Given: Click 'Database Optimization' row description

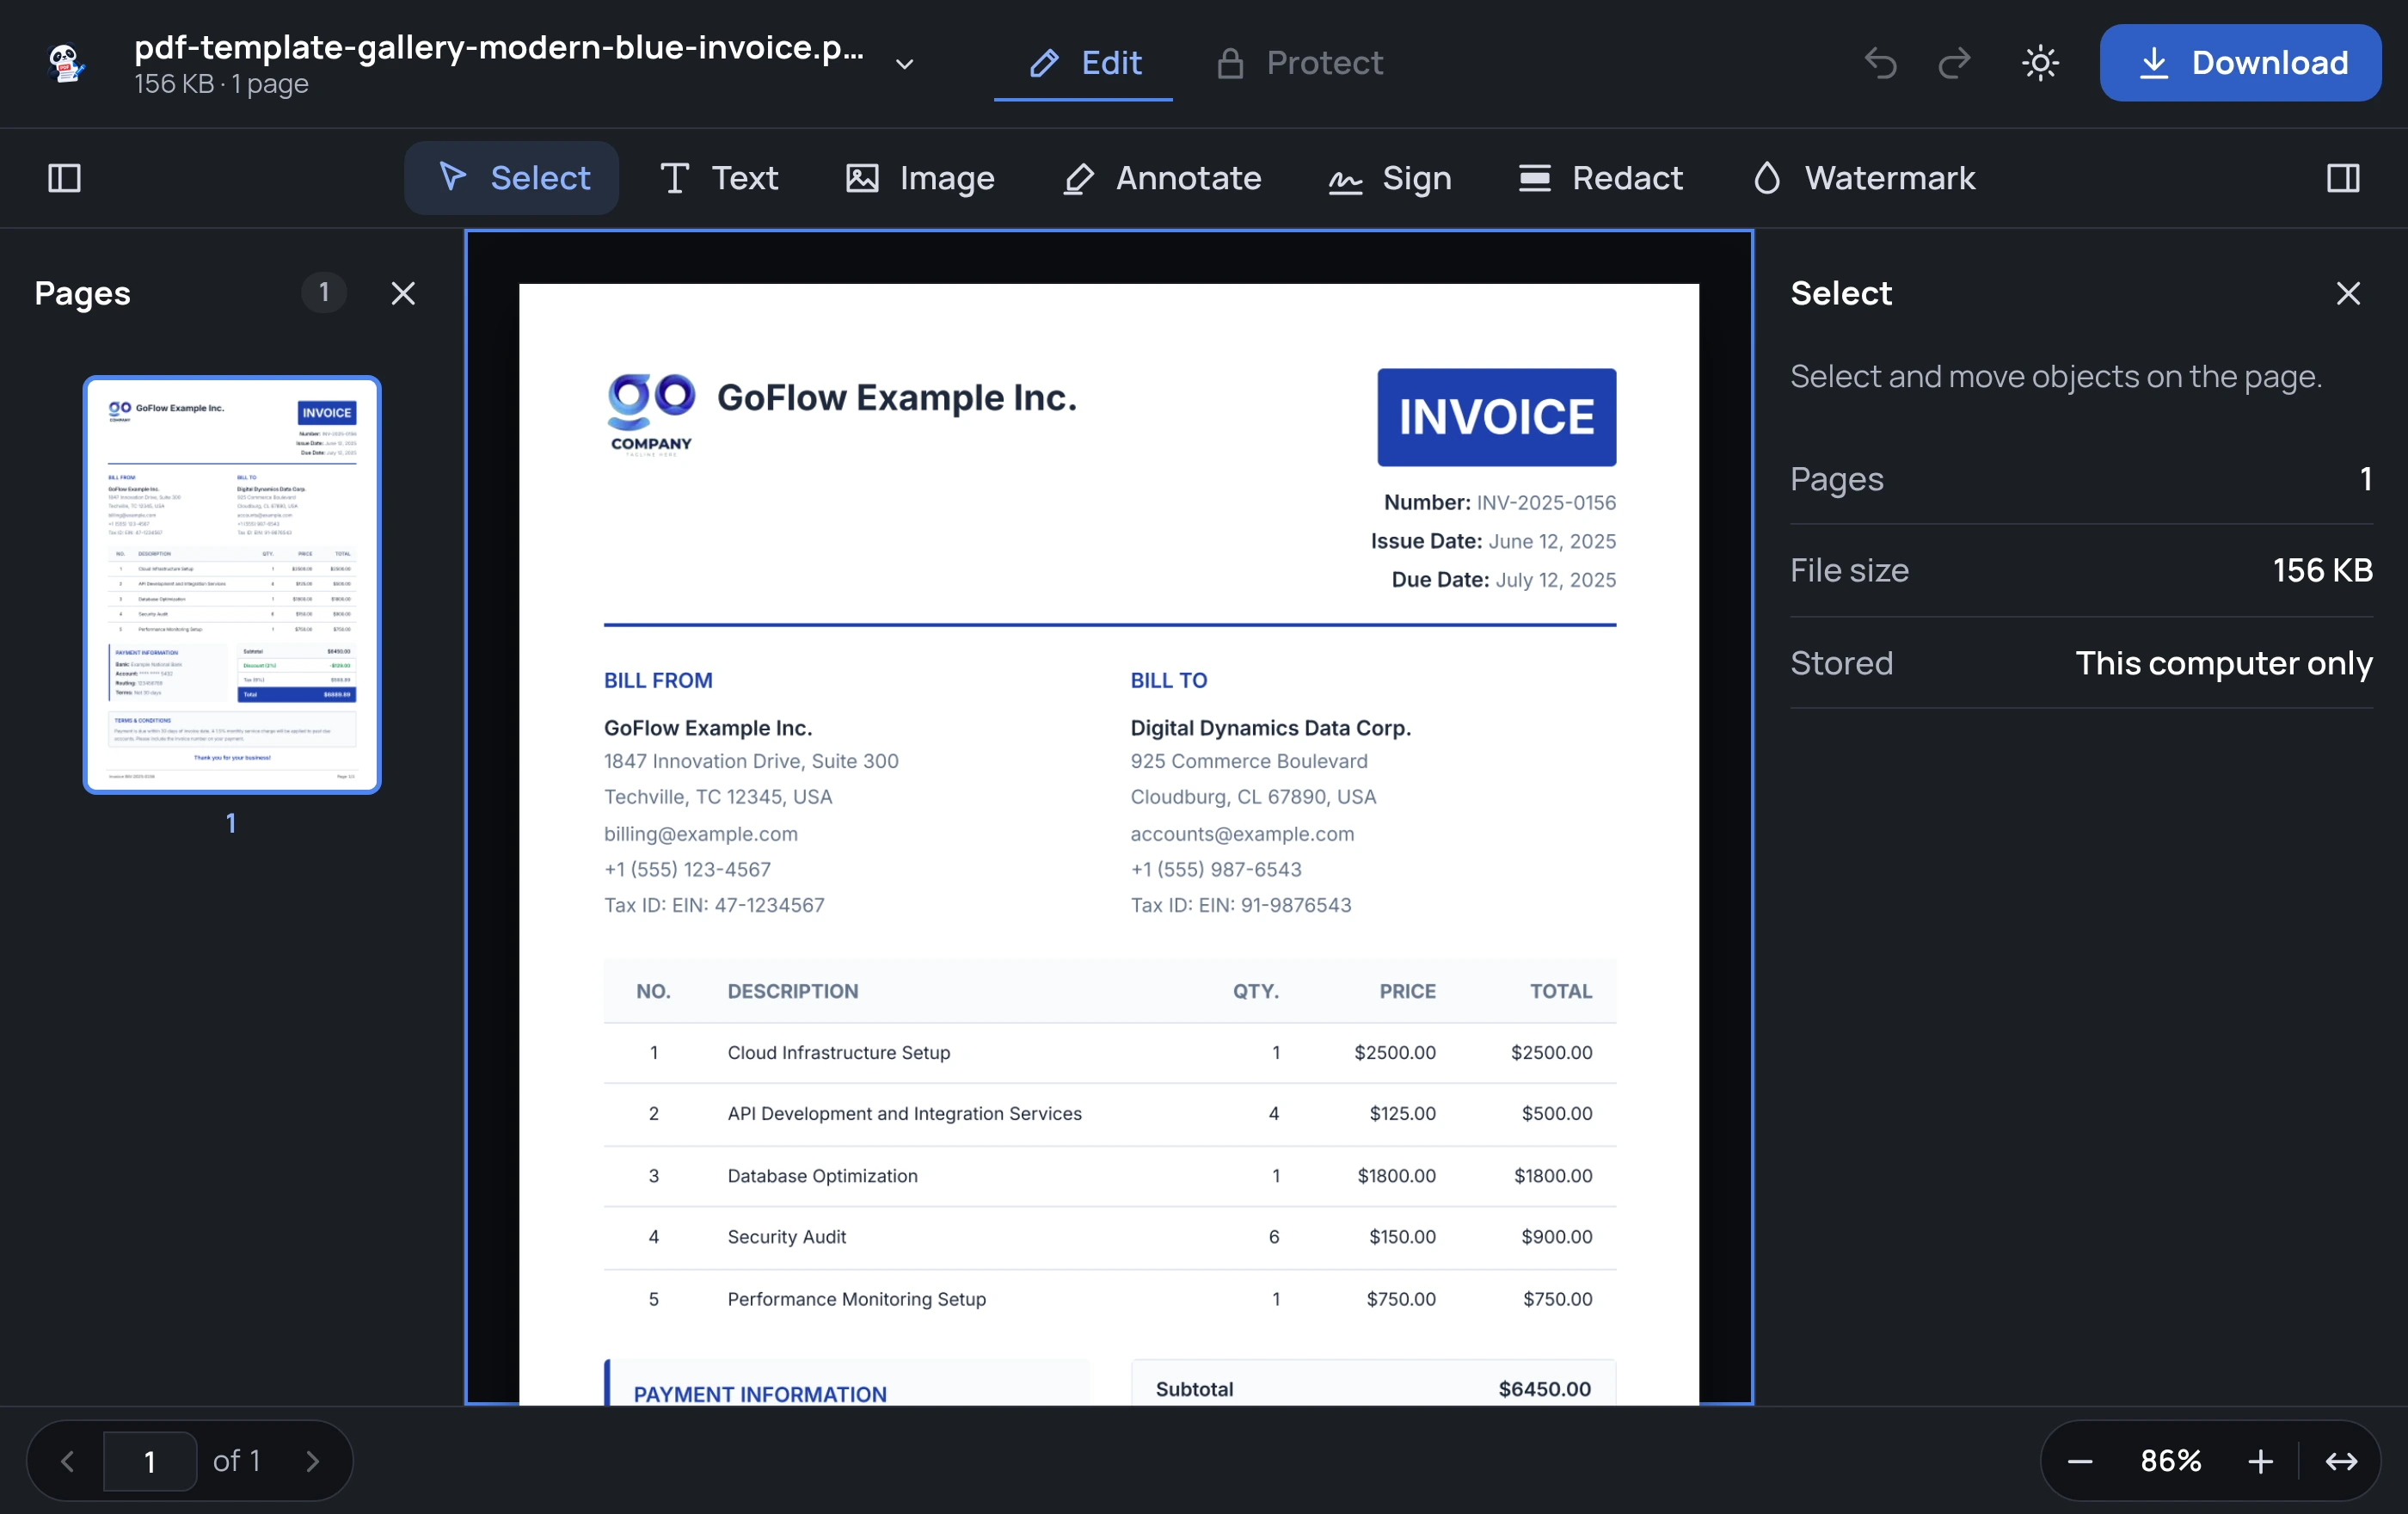Looking at the screenshot, I should coord(822,1175).
